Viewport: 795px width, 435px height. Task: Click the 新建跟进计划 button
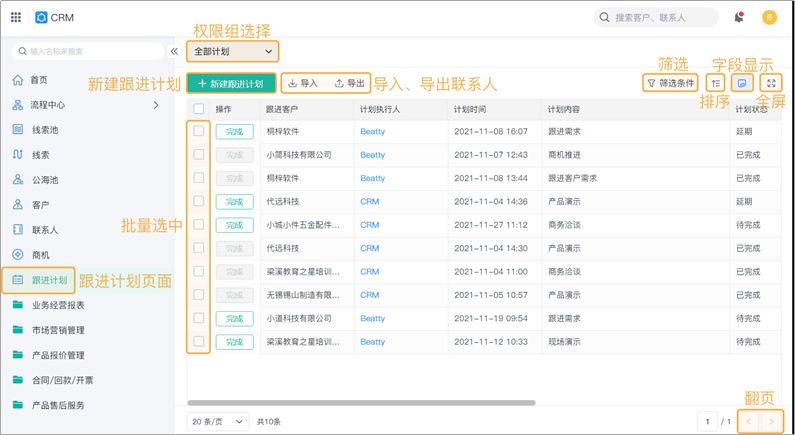[x=231, y=84]
